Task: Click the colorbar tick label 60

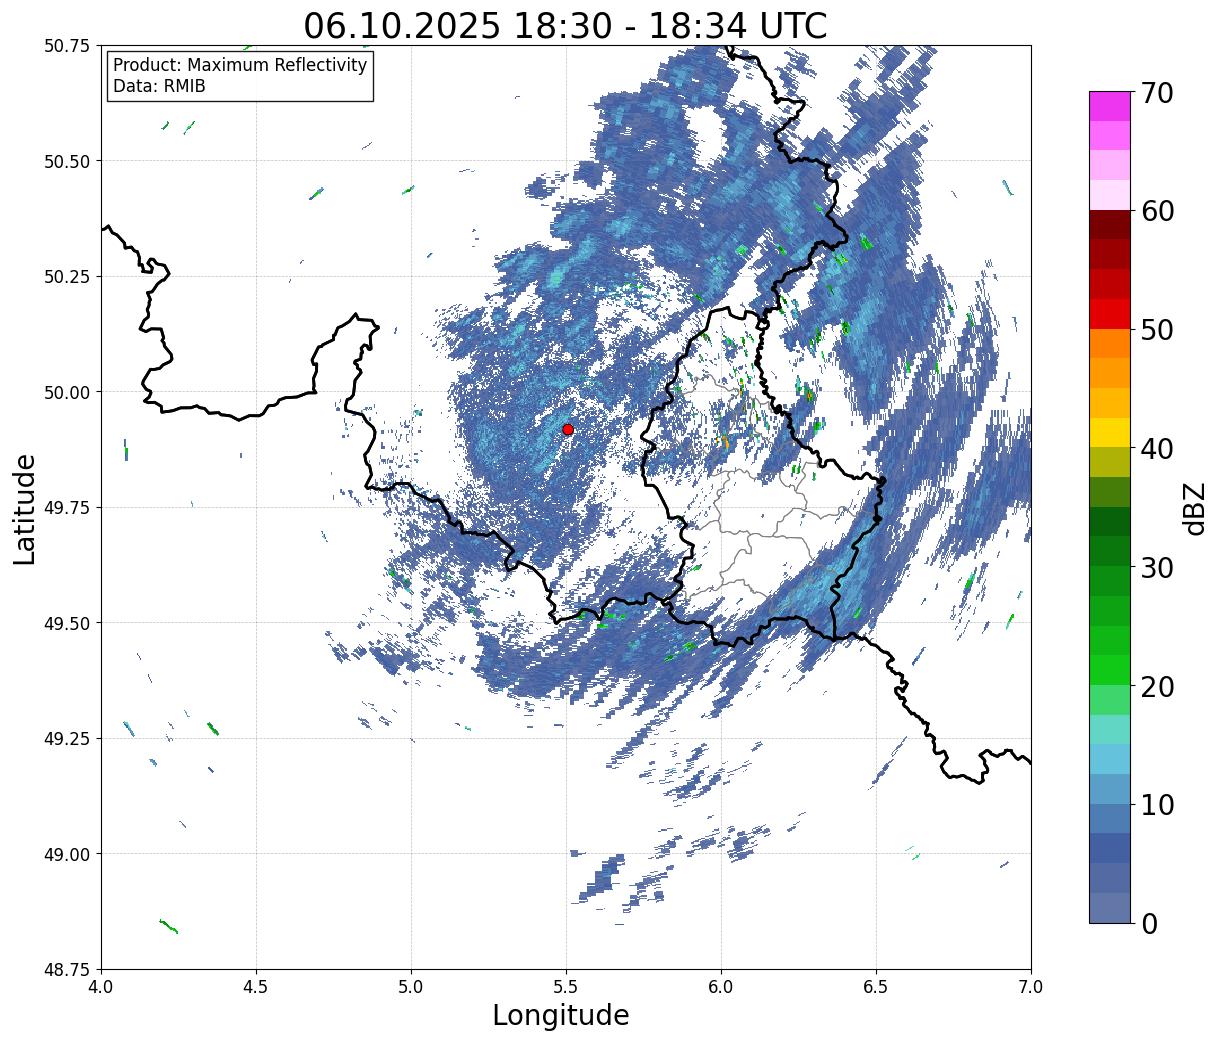Action: (x=1156, y=211)
